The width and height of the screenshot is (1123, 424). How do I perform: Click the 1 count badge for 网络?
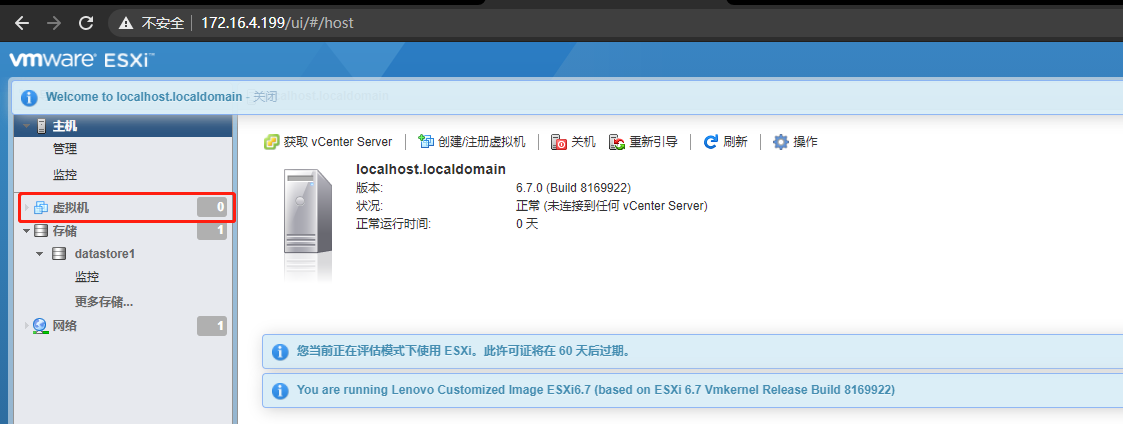[212, 326]
